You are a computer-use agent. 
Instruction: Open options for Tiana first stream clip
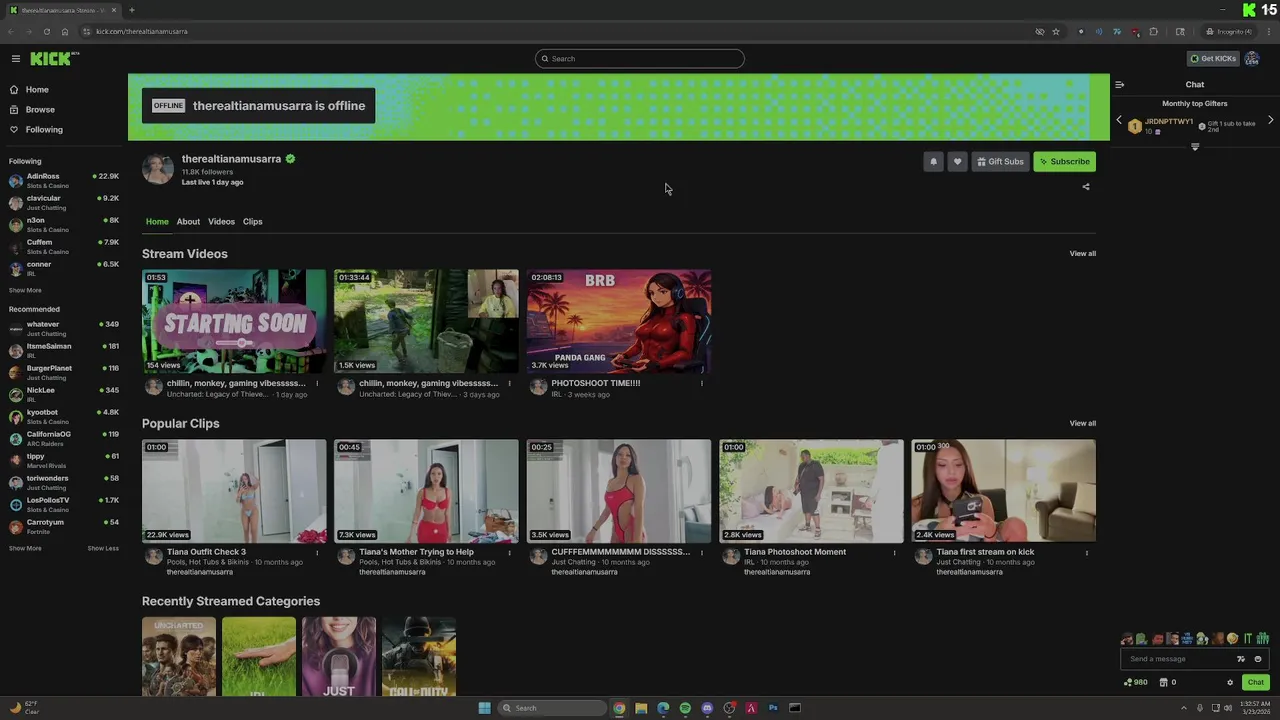(1086, 553)
